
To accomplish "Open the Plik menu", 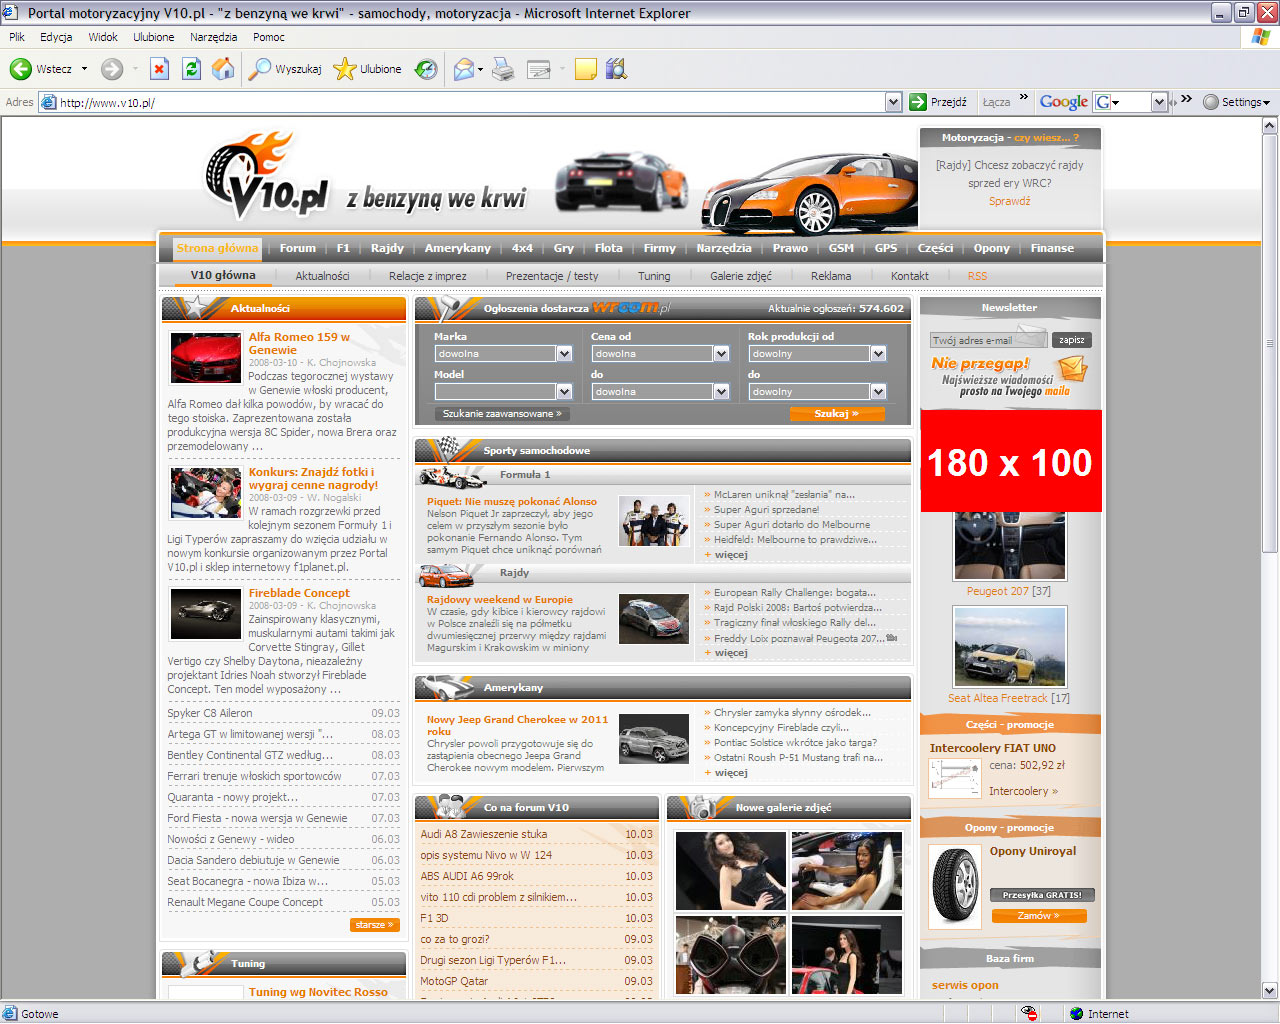I will click(x=17, y=37).
